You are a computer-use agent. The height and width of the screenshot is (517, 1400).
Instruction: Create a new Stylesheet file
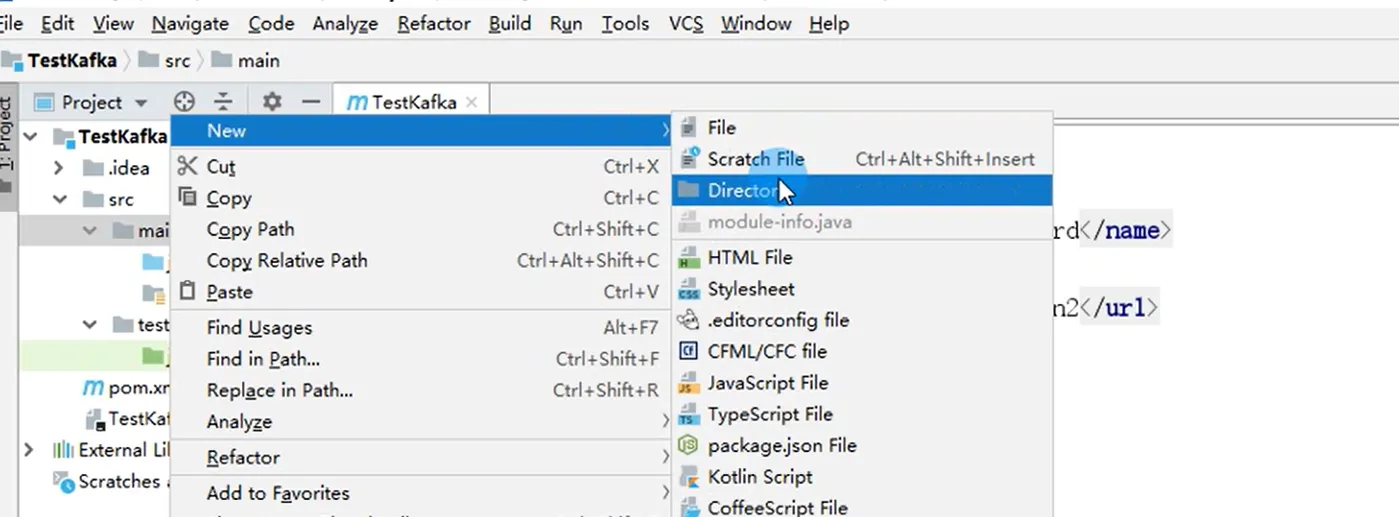point(750,289)
